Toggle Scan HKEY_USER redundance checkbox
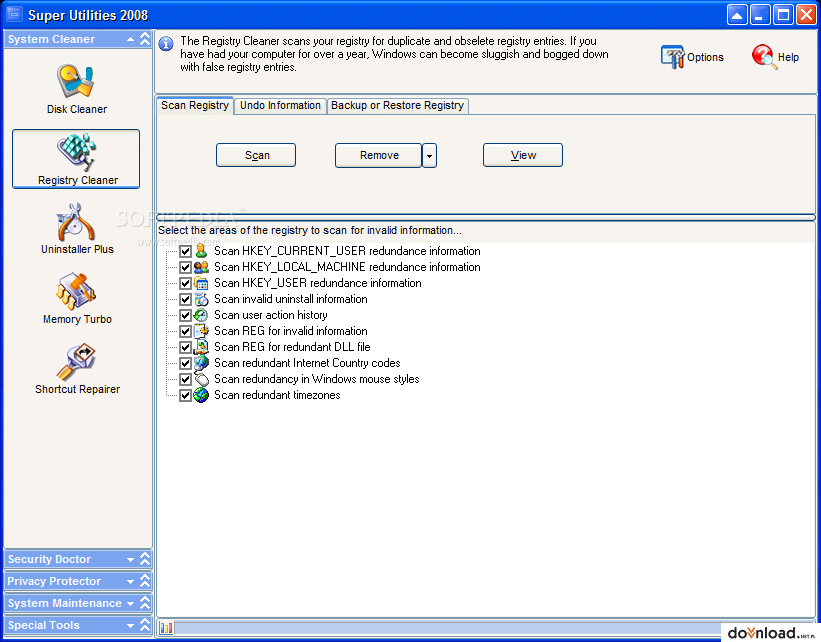821x642 pixels. click(x=185, y=283)
